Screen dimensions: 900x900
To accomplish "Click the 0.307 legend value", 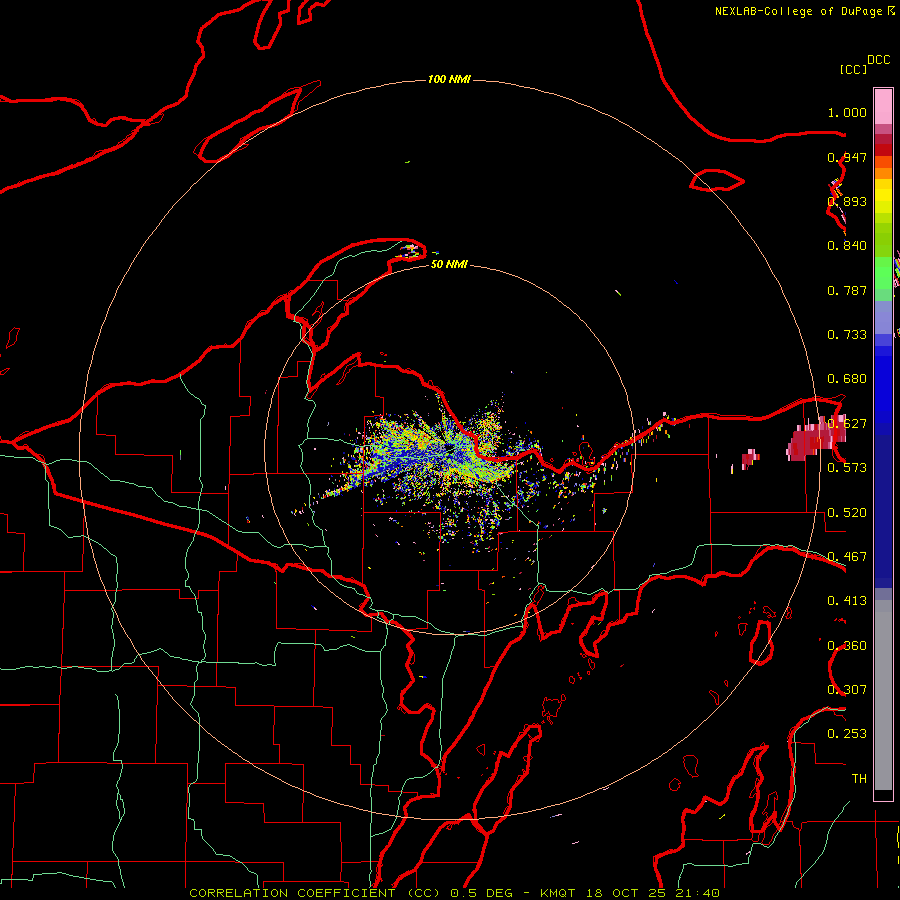I will tap(847, 689).
